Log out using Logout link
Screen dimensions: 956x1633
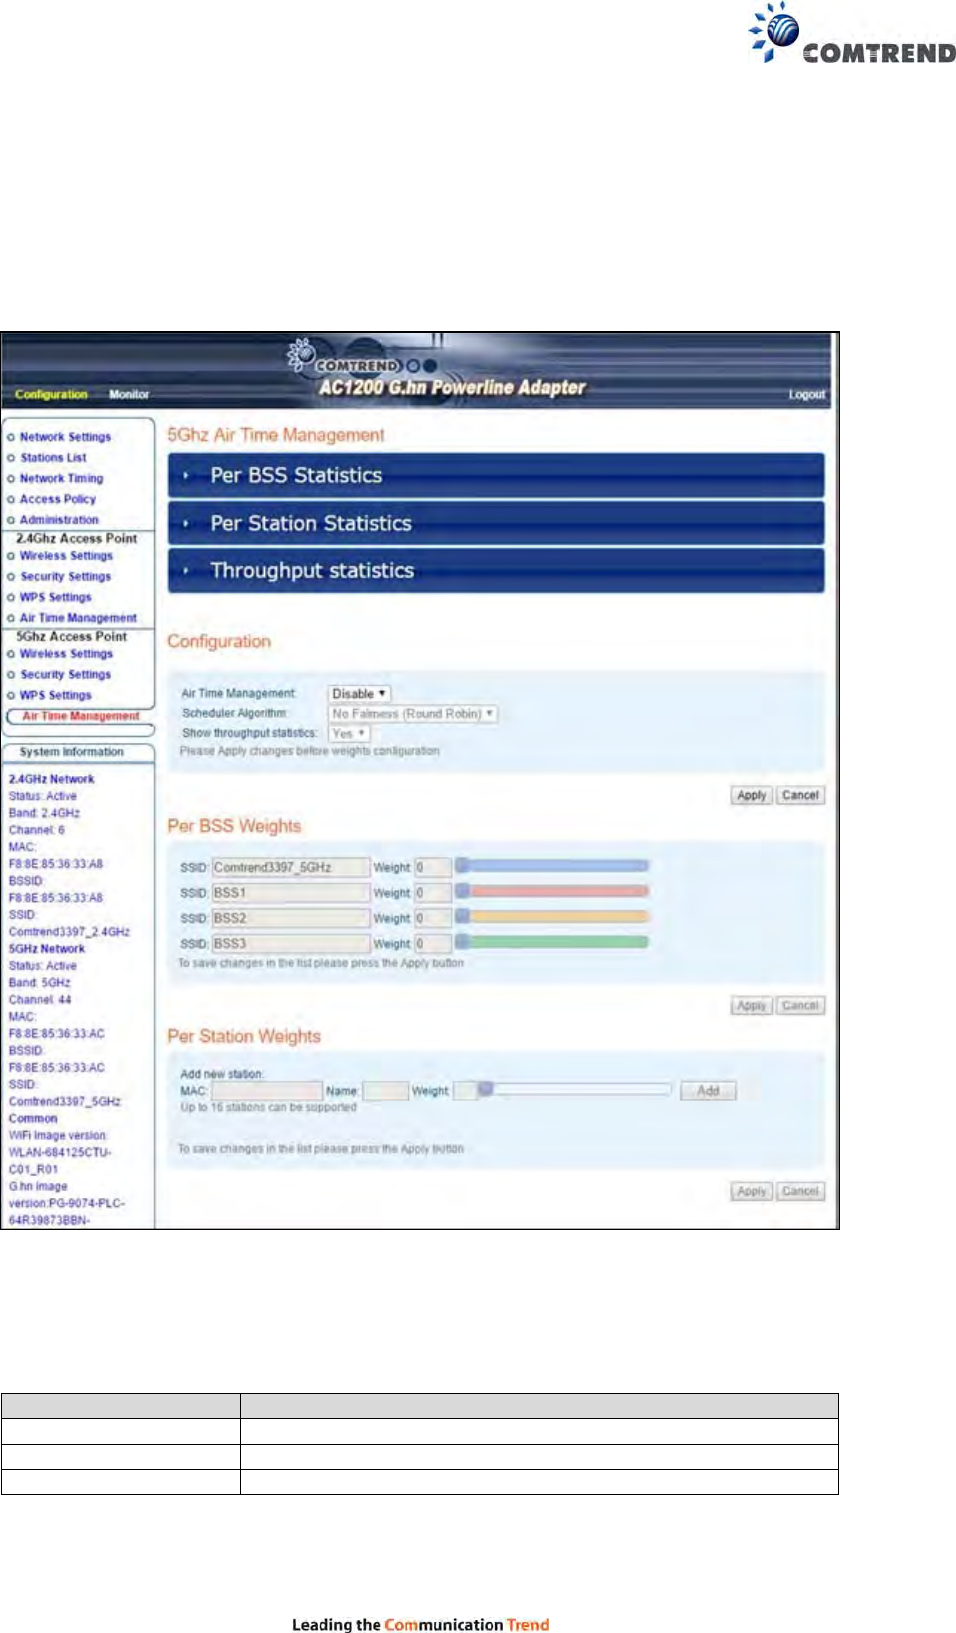click(807, 395)
